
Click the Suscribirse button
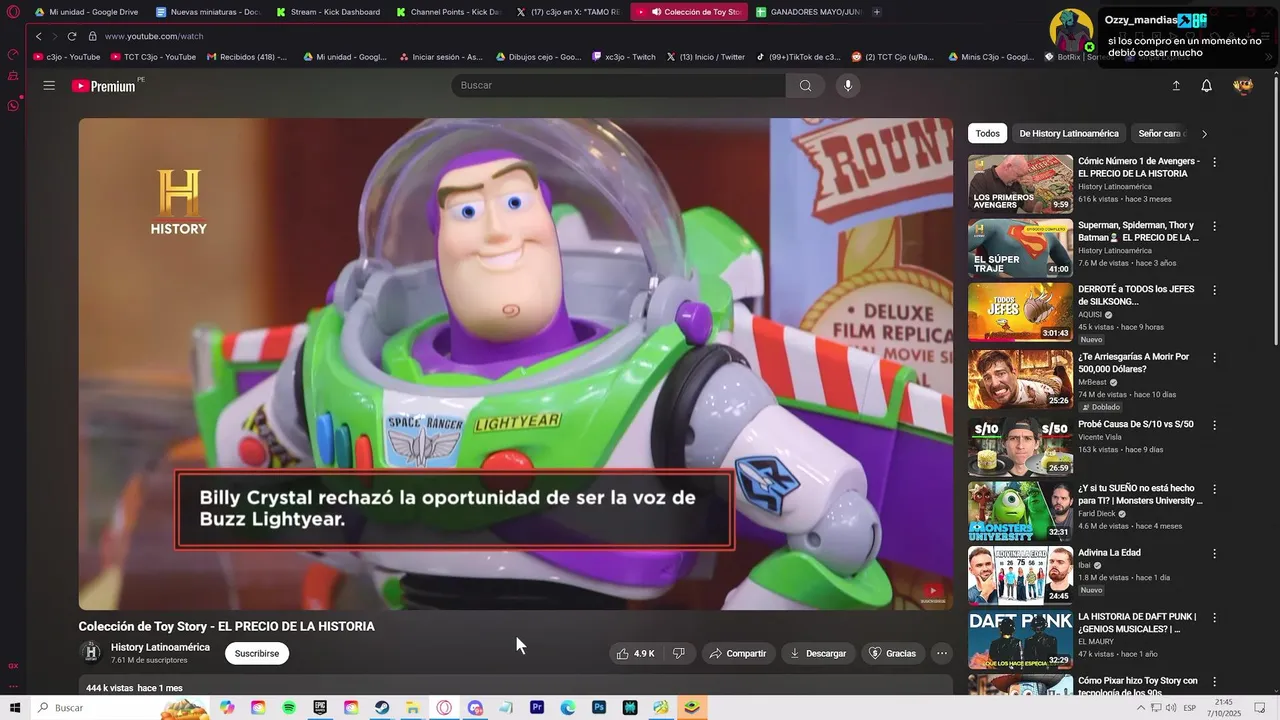pos(257,654)
